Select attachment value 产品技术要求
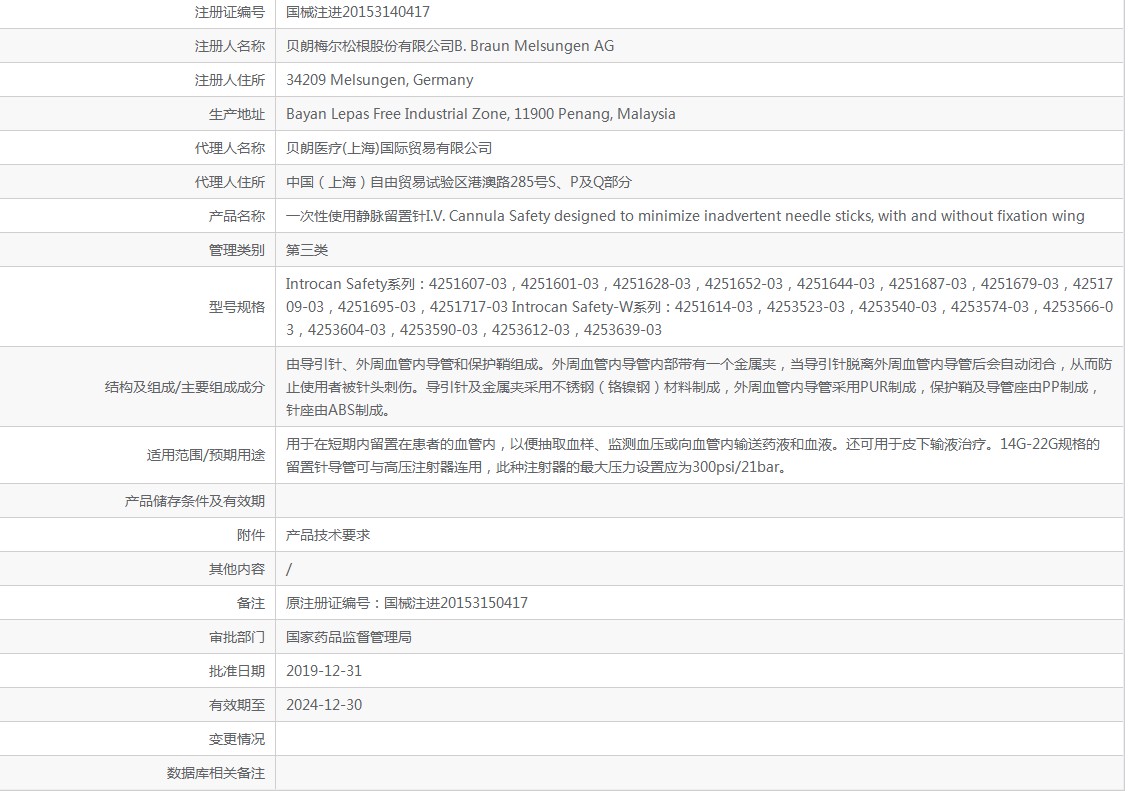 point(328,535)
